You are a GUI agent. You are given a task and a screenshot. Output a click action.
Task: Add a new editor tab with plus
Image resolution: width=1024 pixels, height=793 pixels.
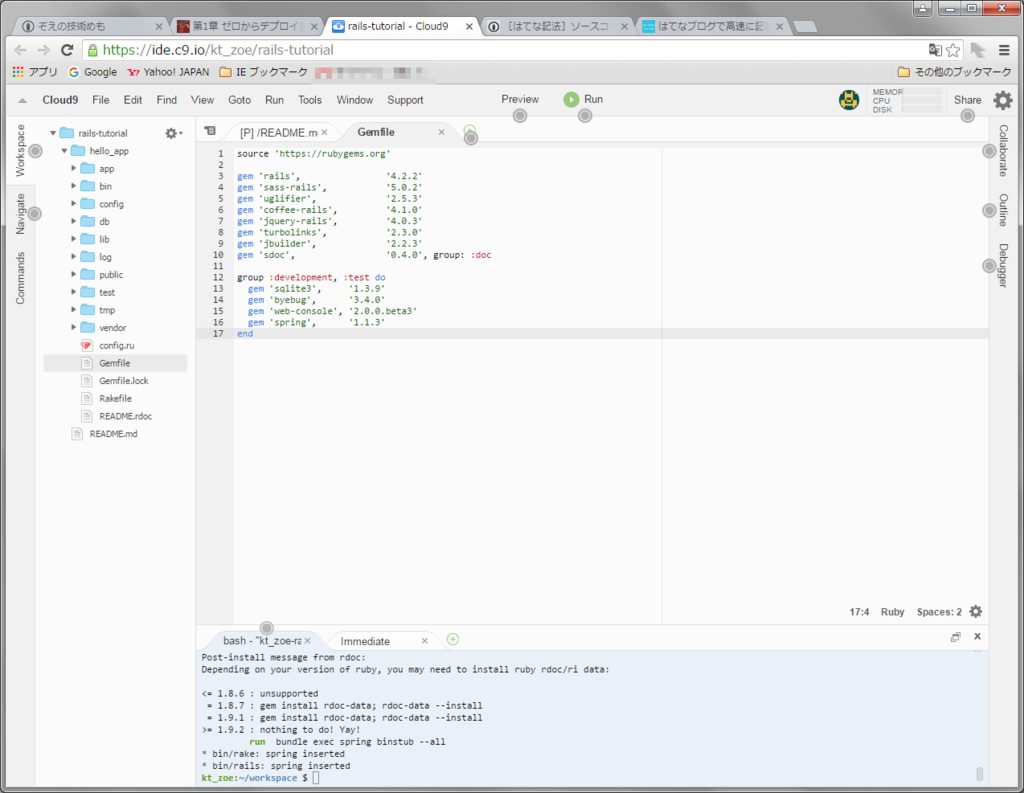470,131
